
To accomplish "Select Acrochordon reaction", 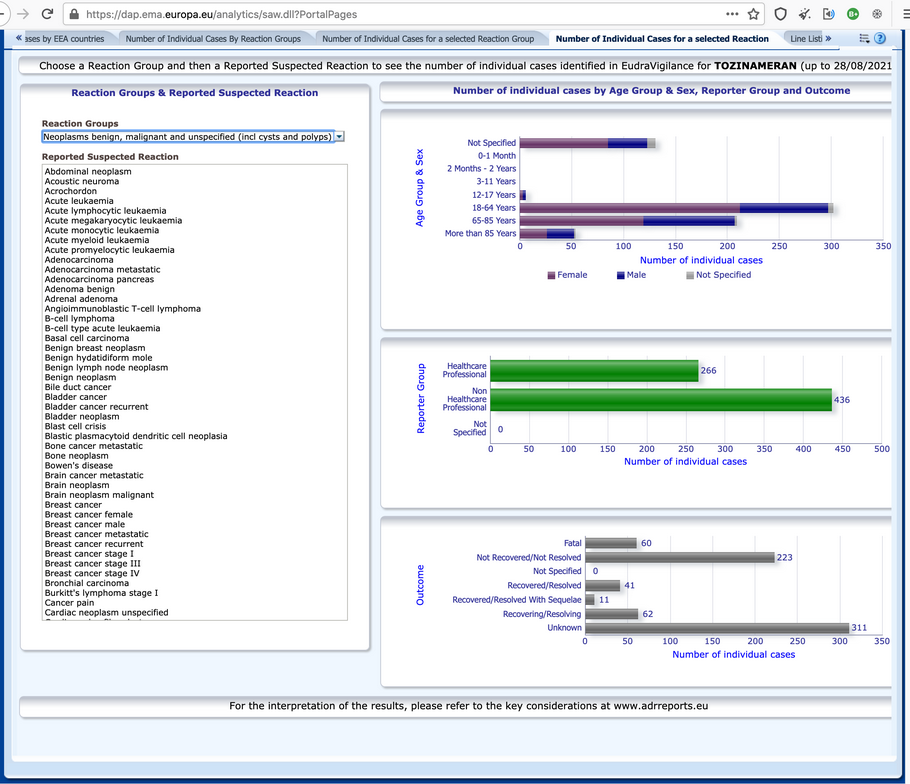I will pyautogui.click(x=71, y=191).
